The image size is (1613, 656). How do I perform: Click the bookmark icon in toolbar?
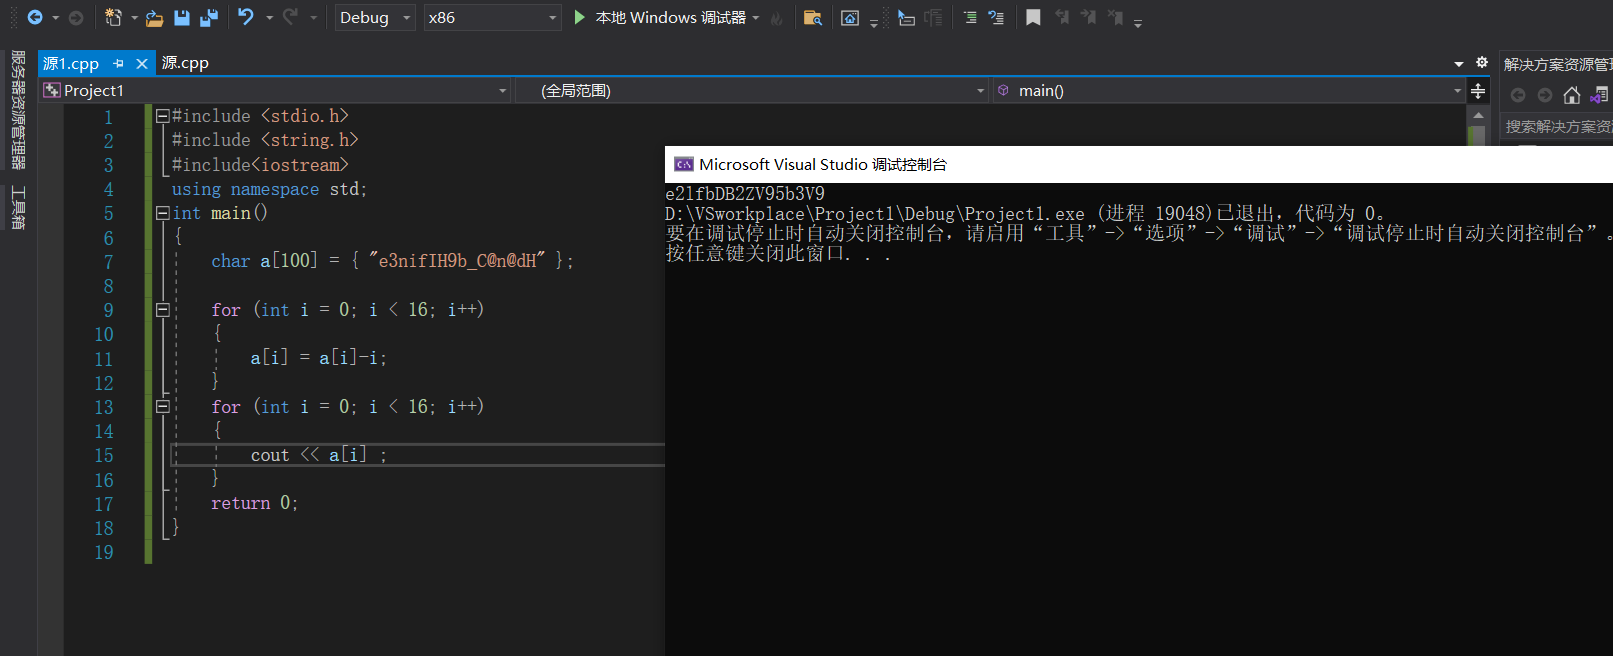click(1033, 17)
